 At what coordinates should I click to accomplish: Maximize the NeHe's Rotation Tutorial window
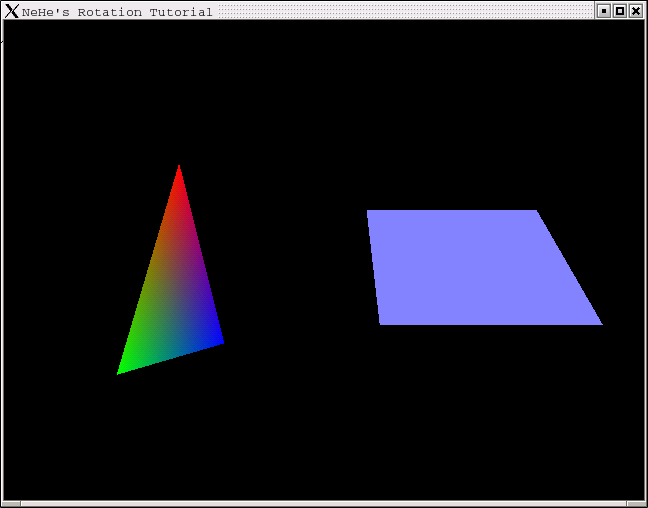620,11
